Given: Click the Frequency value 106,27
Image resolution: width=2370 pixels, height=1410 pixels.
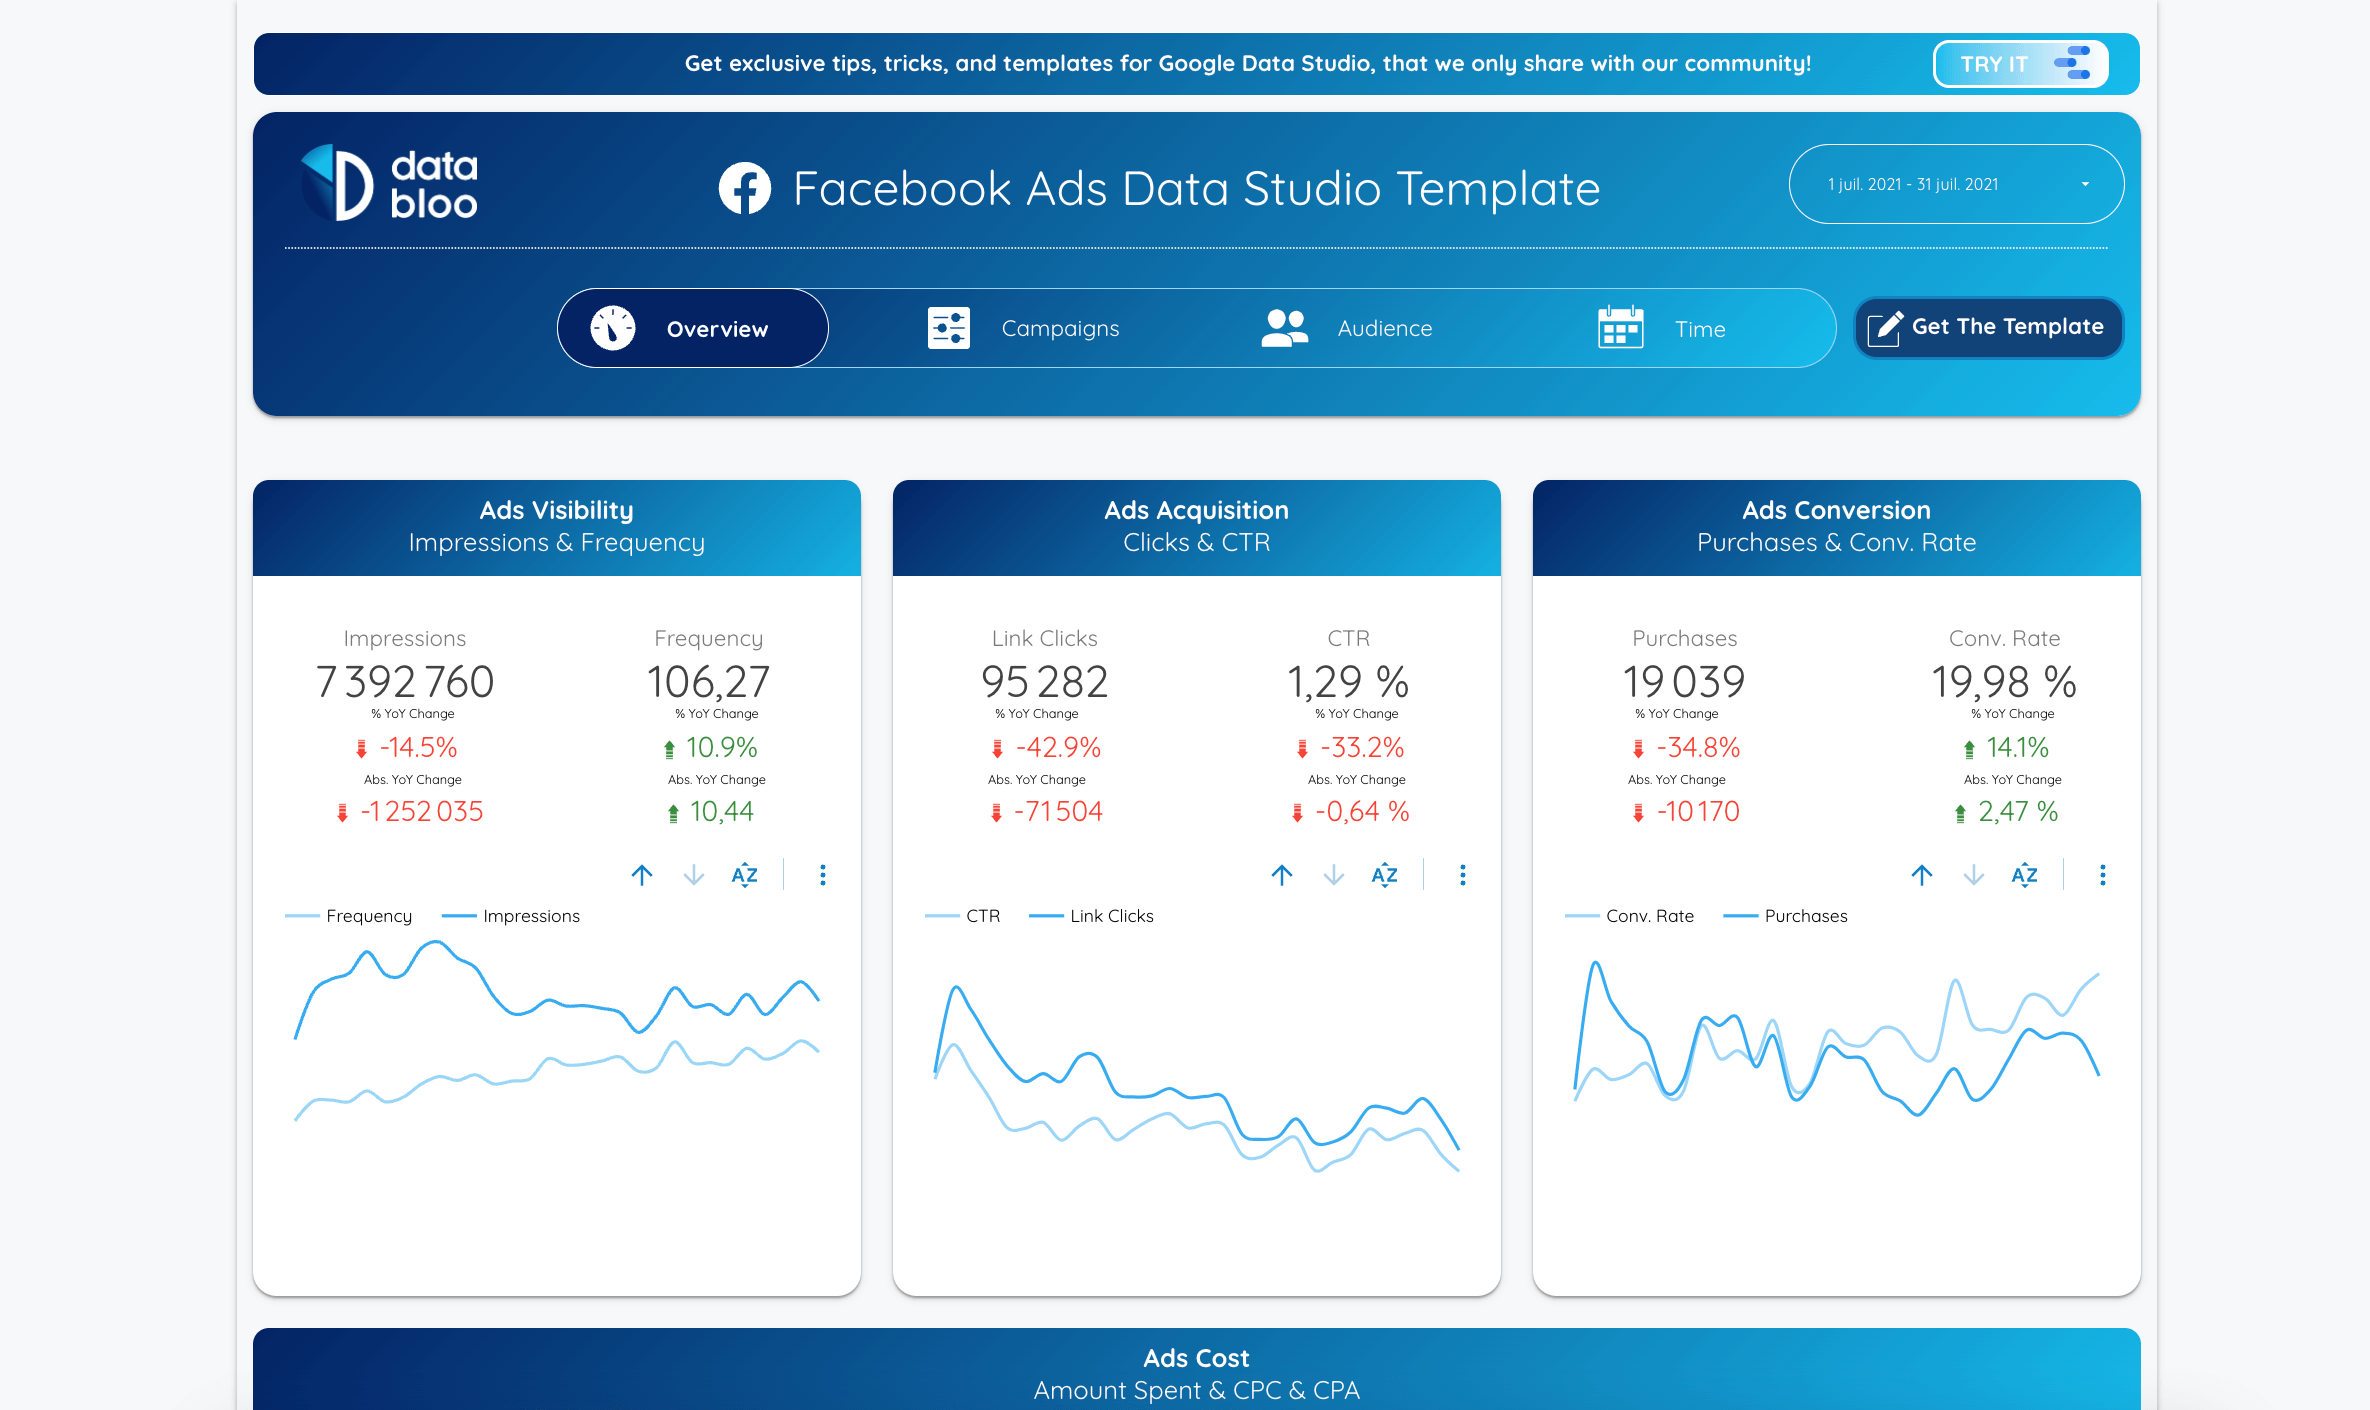Looking at the screenshot, I should pyautogui.click(x=709, y=682).
